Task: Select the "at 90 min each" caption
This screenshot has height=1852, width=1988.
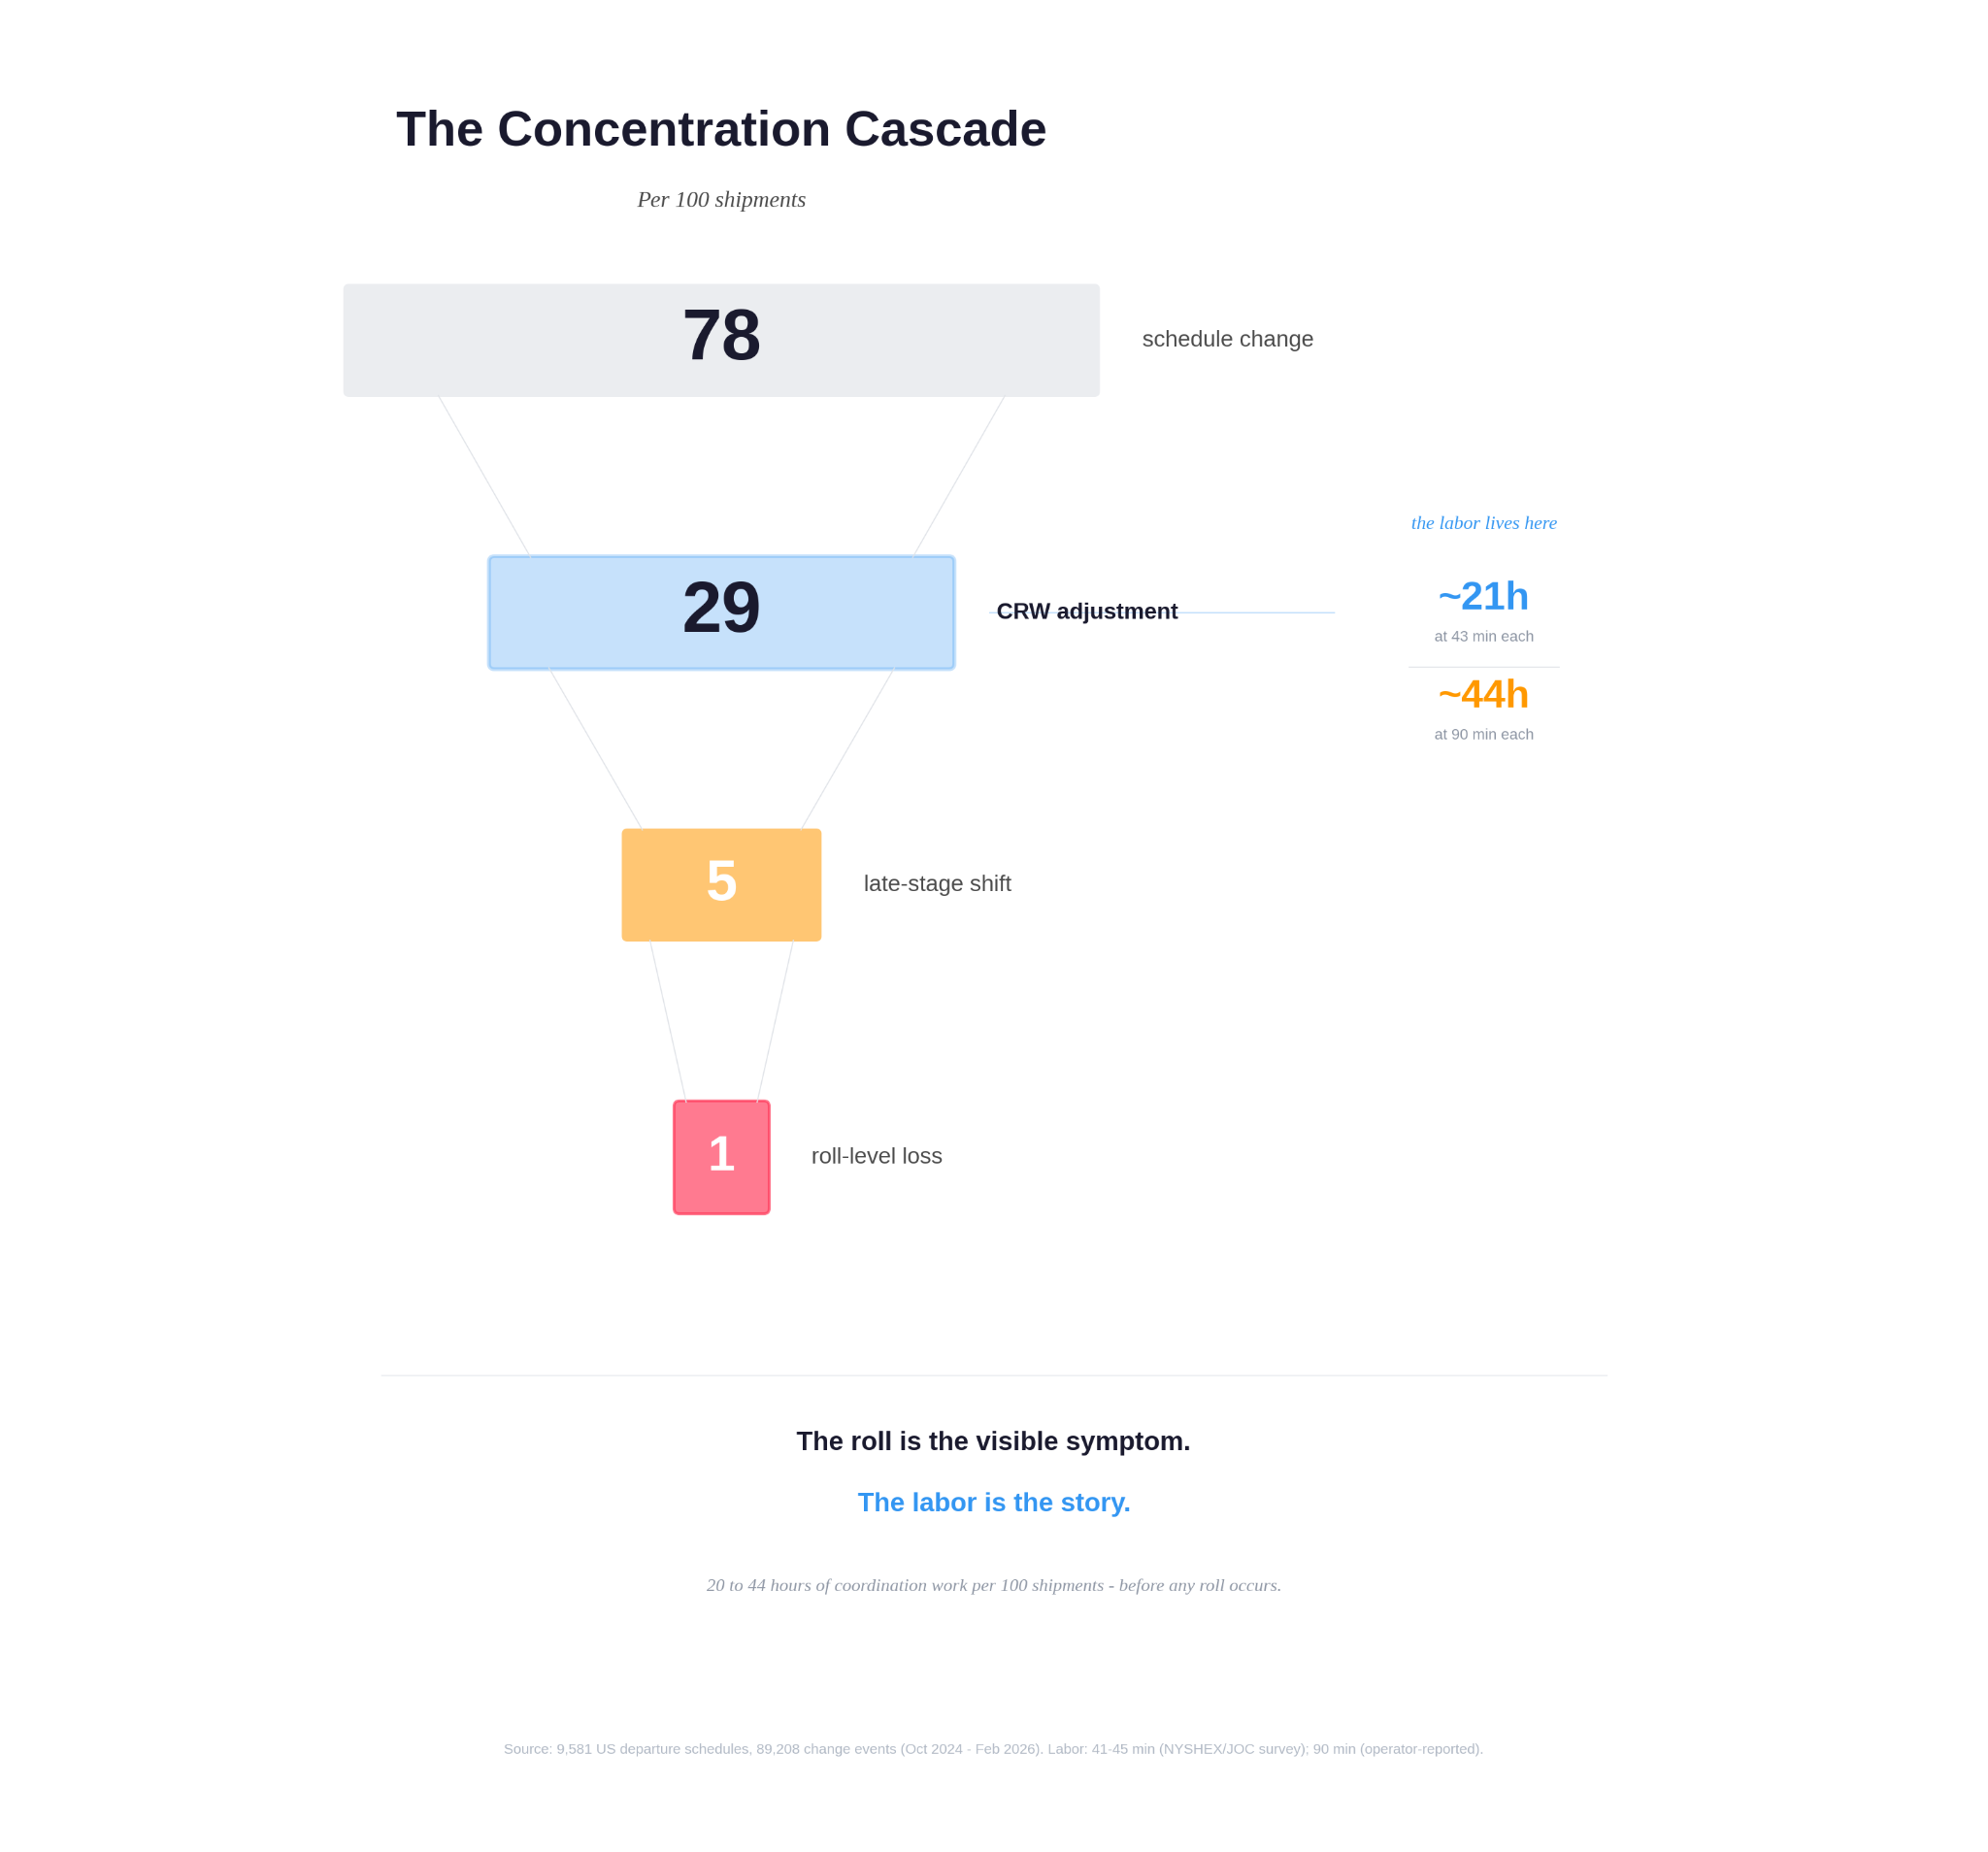Action: 1483,734
